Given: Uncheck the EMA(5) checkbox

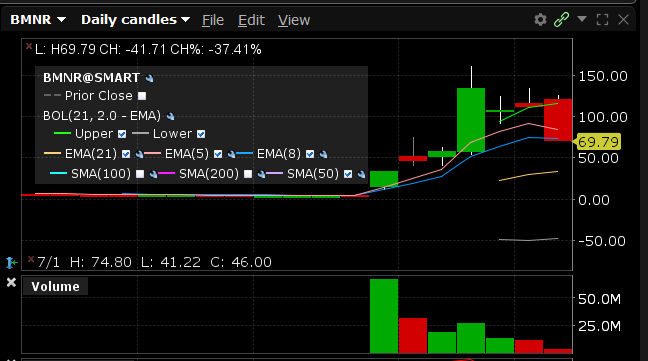Looking at the screenshot, I should point(218,154).
